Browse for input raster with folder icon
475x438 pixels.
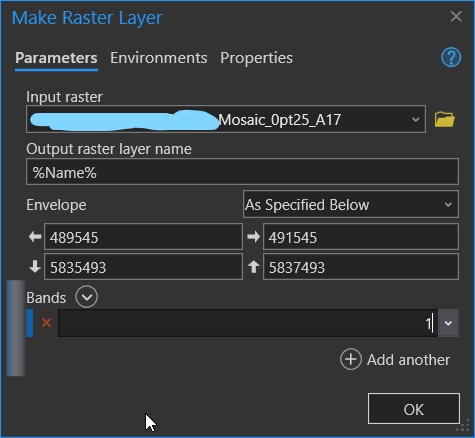(445, 119)
